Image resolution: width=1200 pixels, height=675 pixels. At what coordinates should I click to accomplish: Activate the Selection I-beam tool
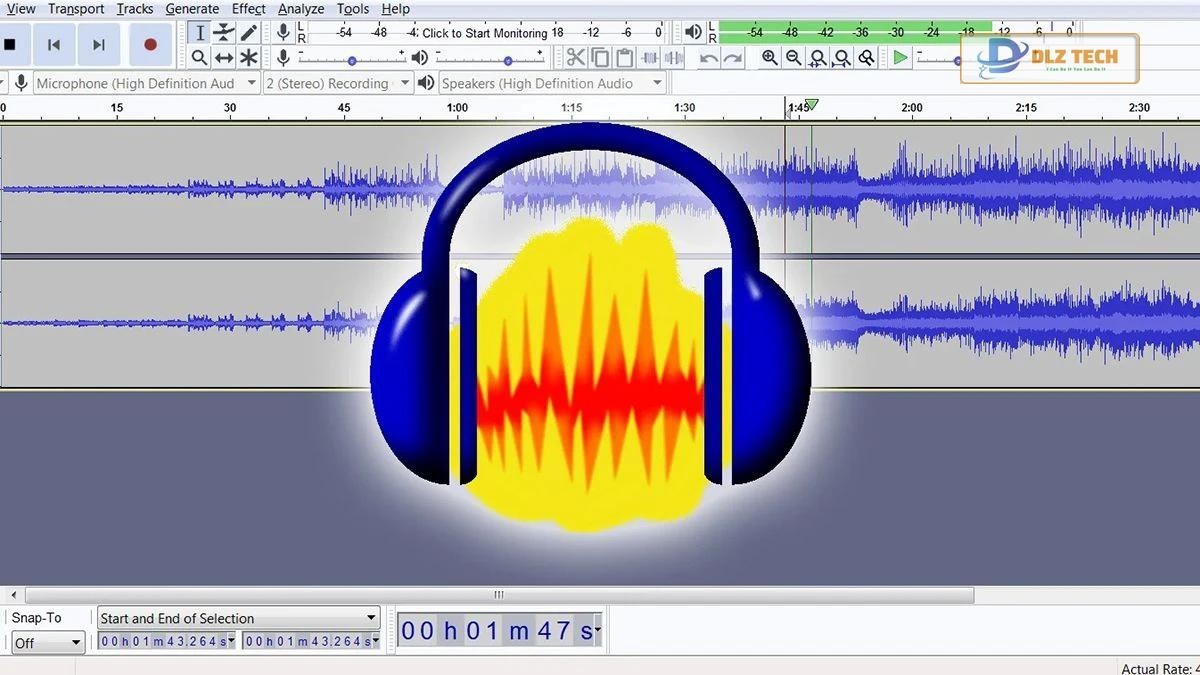tap(200, 33)
